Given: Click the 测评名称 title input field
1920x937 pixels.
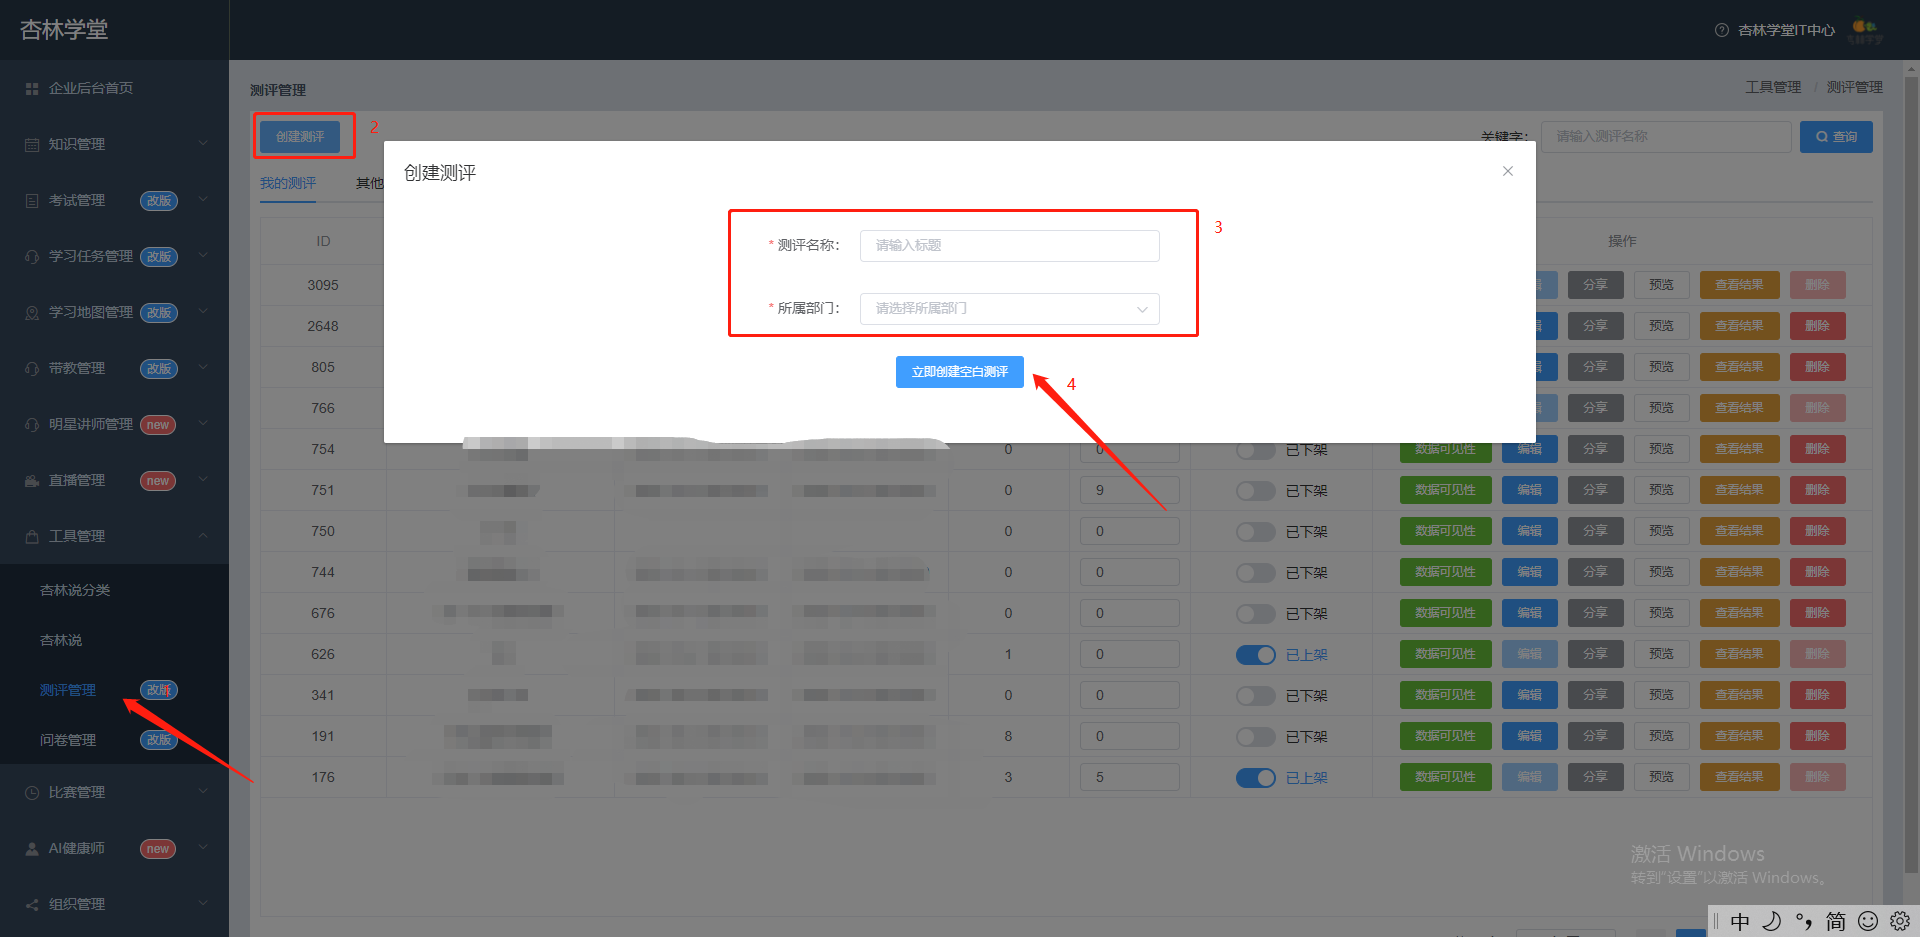Looking at the screenshot, I should tap(1010, 246).
